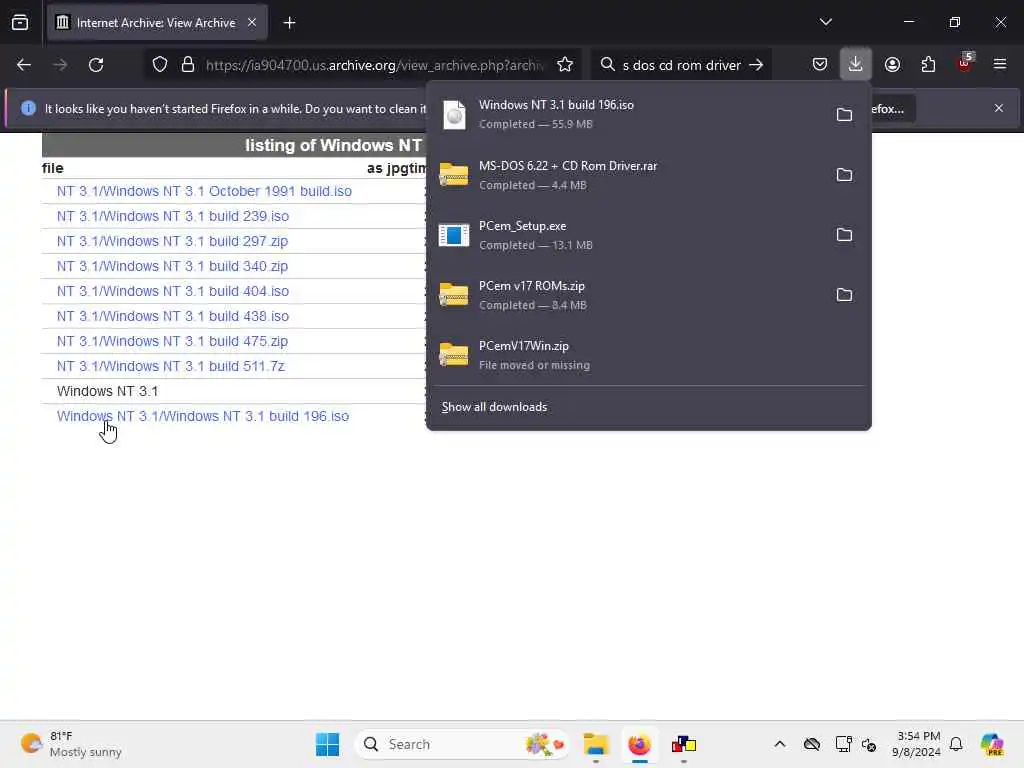Download NT 3.1 build 340.zip
Screen dimensions: 1024x768
click(172, 266)
